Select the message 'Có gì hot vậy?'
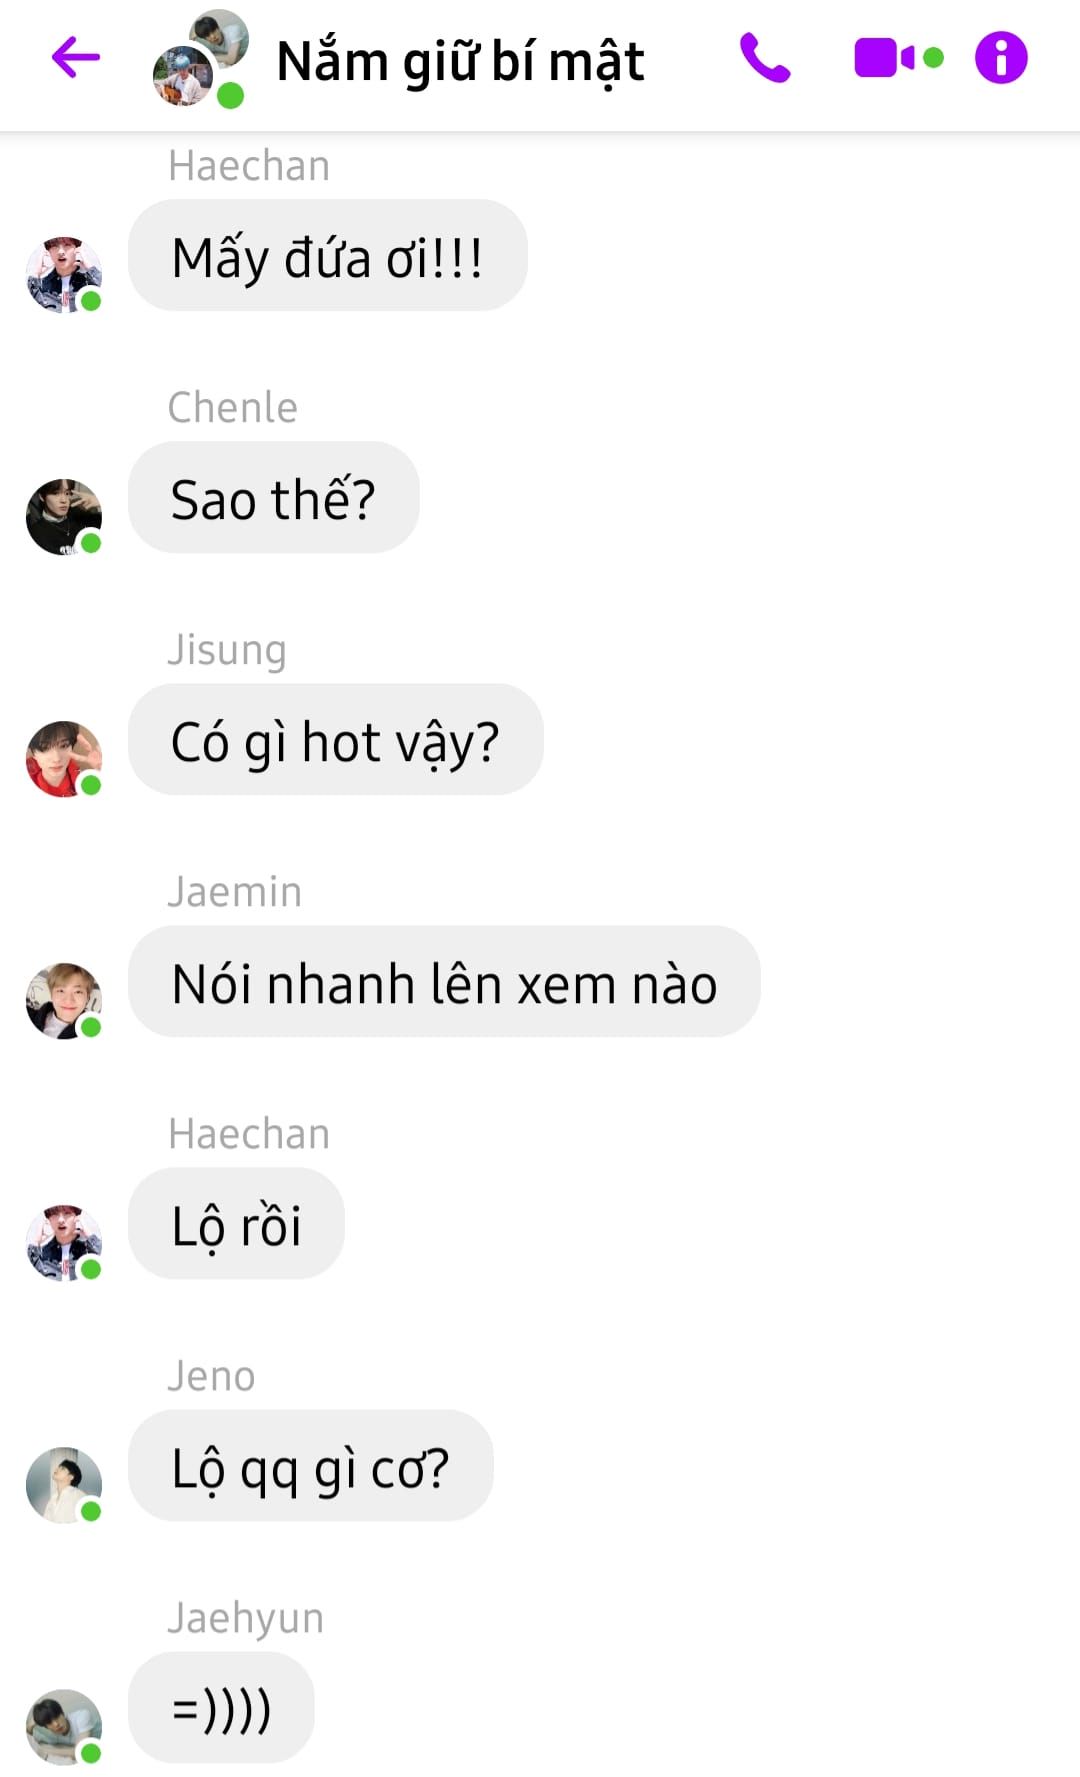Viewport: 1080px width, 1777px height. pyautogui.click(x=336, y=740)
